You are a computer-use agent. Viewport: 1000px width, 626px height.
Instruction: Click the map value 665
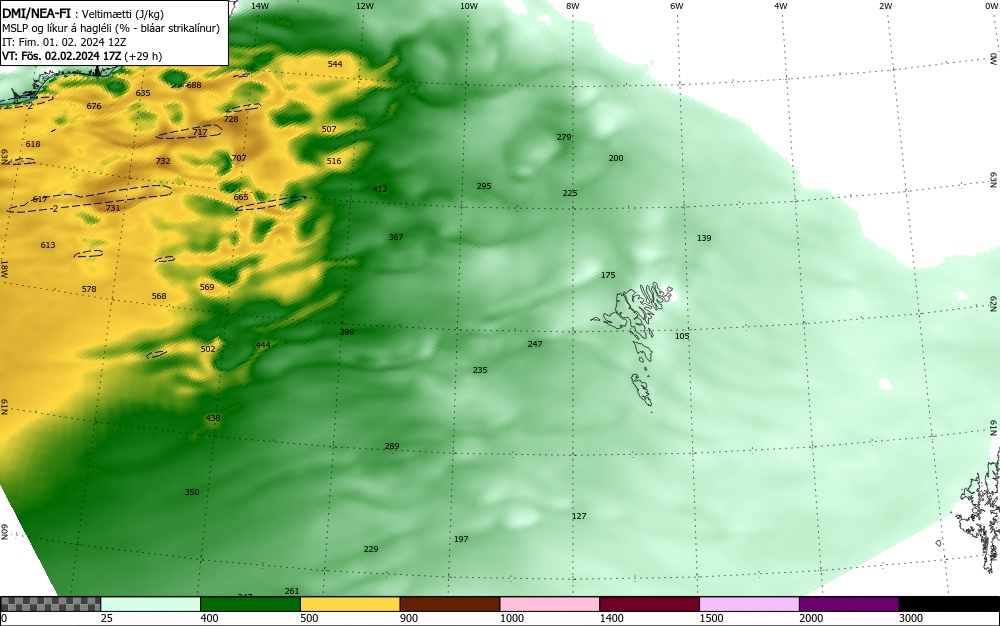241,198
